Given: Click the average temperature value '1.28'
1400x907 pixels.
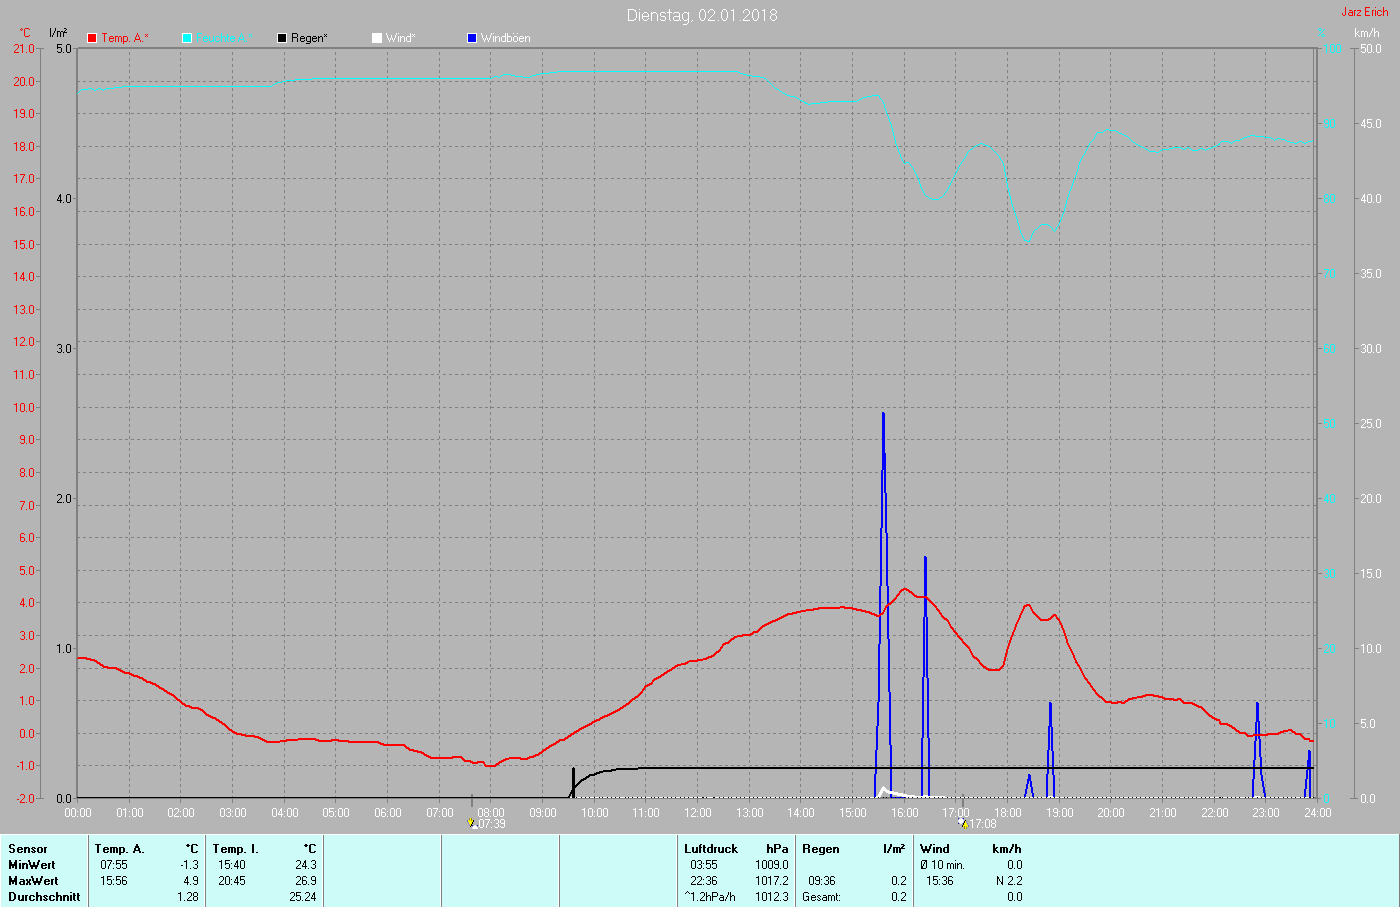Looking at the screenshot, I should coord(188,897).
